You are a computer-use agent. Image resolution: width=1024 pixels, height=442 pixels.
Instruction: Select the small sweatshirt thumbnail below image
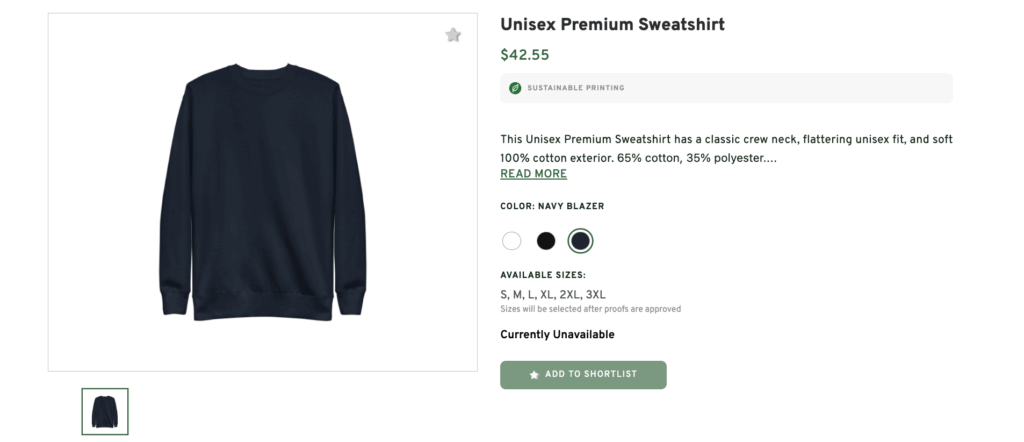click(105, 412)
